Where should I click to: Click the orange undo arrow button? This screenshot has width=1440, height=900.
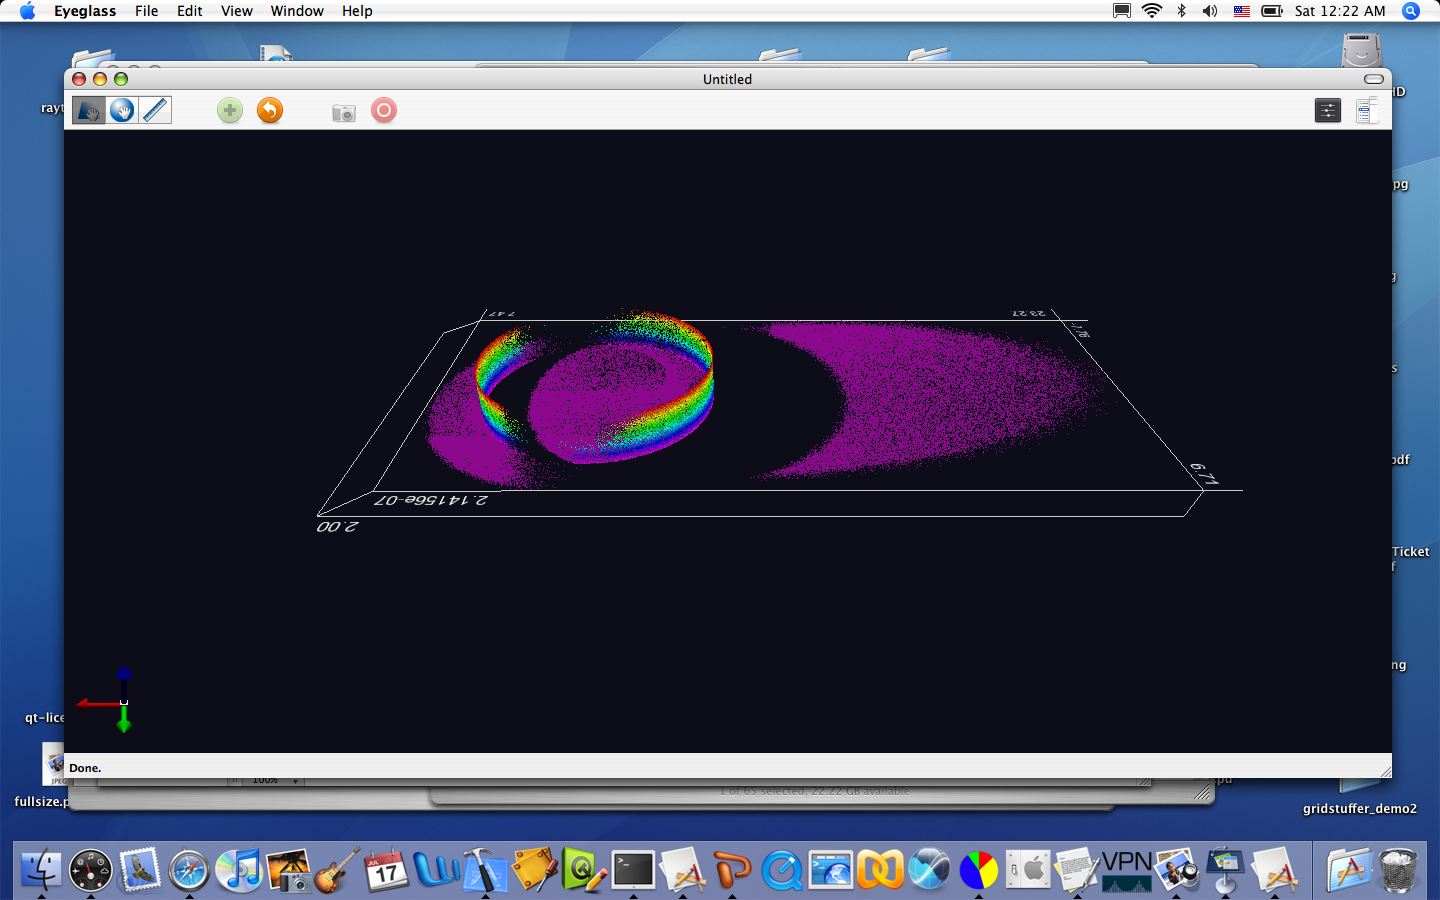tap(270, 110)
